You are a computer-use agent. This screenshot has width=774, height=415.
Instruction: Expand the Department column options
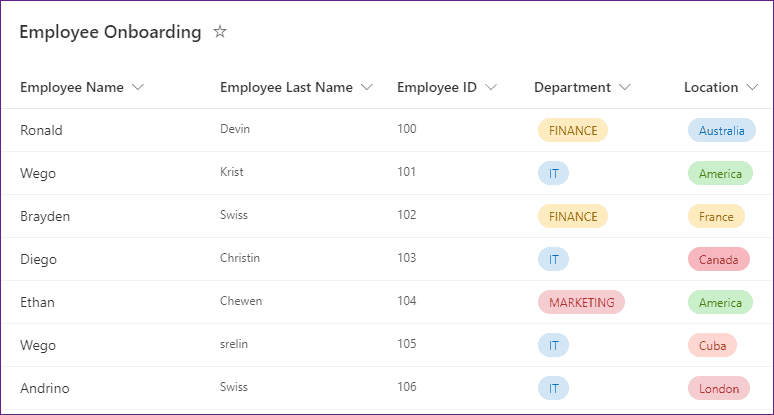point(625,88)
